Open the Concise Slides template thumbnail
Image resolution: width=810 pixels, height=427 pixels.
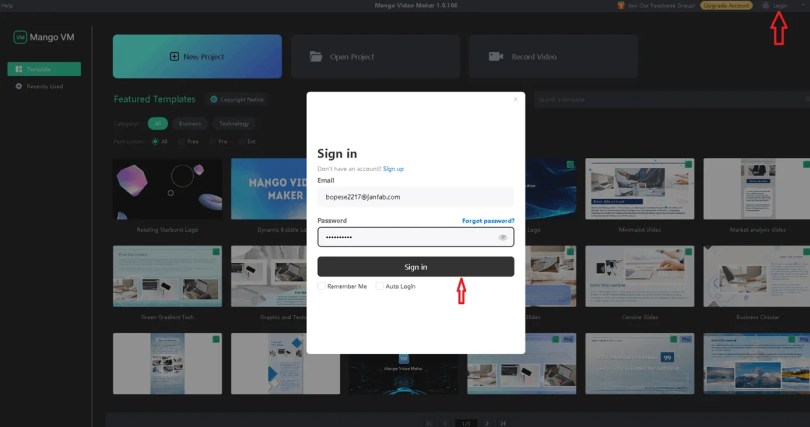click(640, 276)
